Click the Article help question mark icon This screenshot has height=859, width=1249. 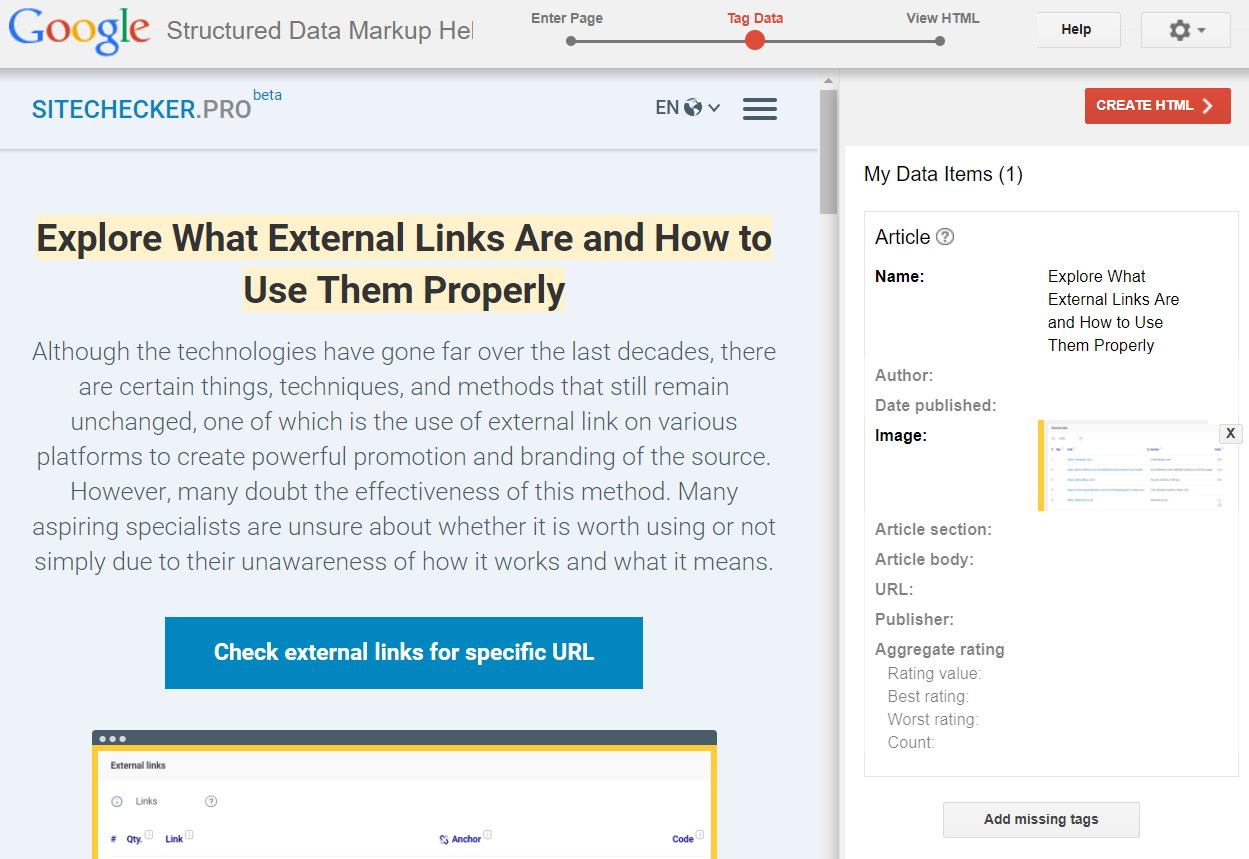(945, 237)
